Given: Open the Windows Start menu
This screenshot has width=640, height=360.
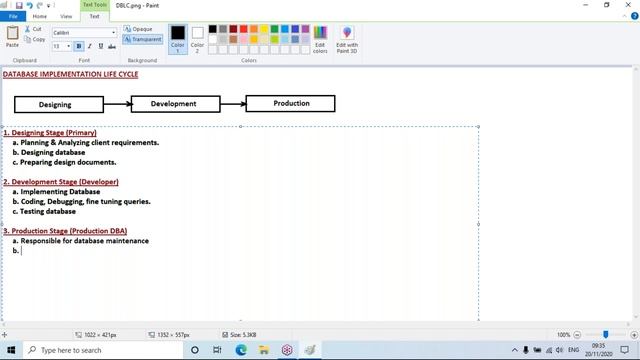Looking at the screenshot, I should click(x=11, y=350).
